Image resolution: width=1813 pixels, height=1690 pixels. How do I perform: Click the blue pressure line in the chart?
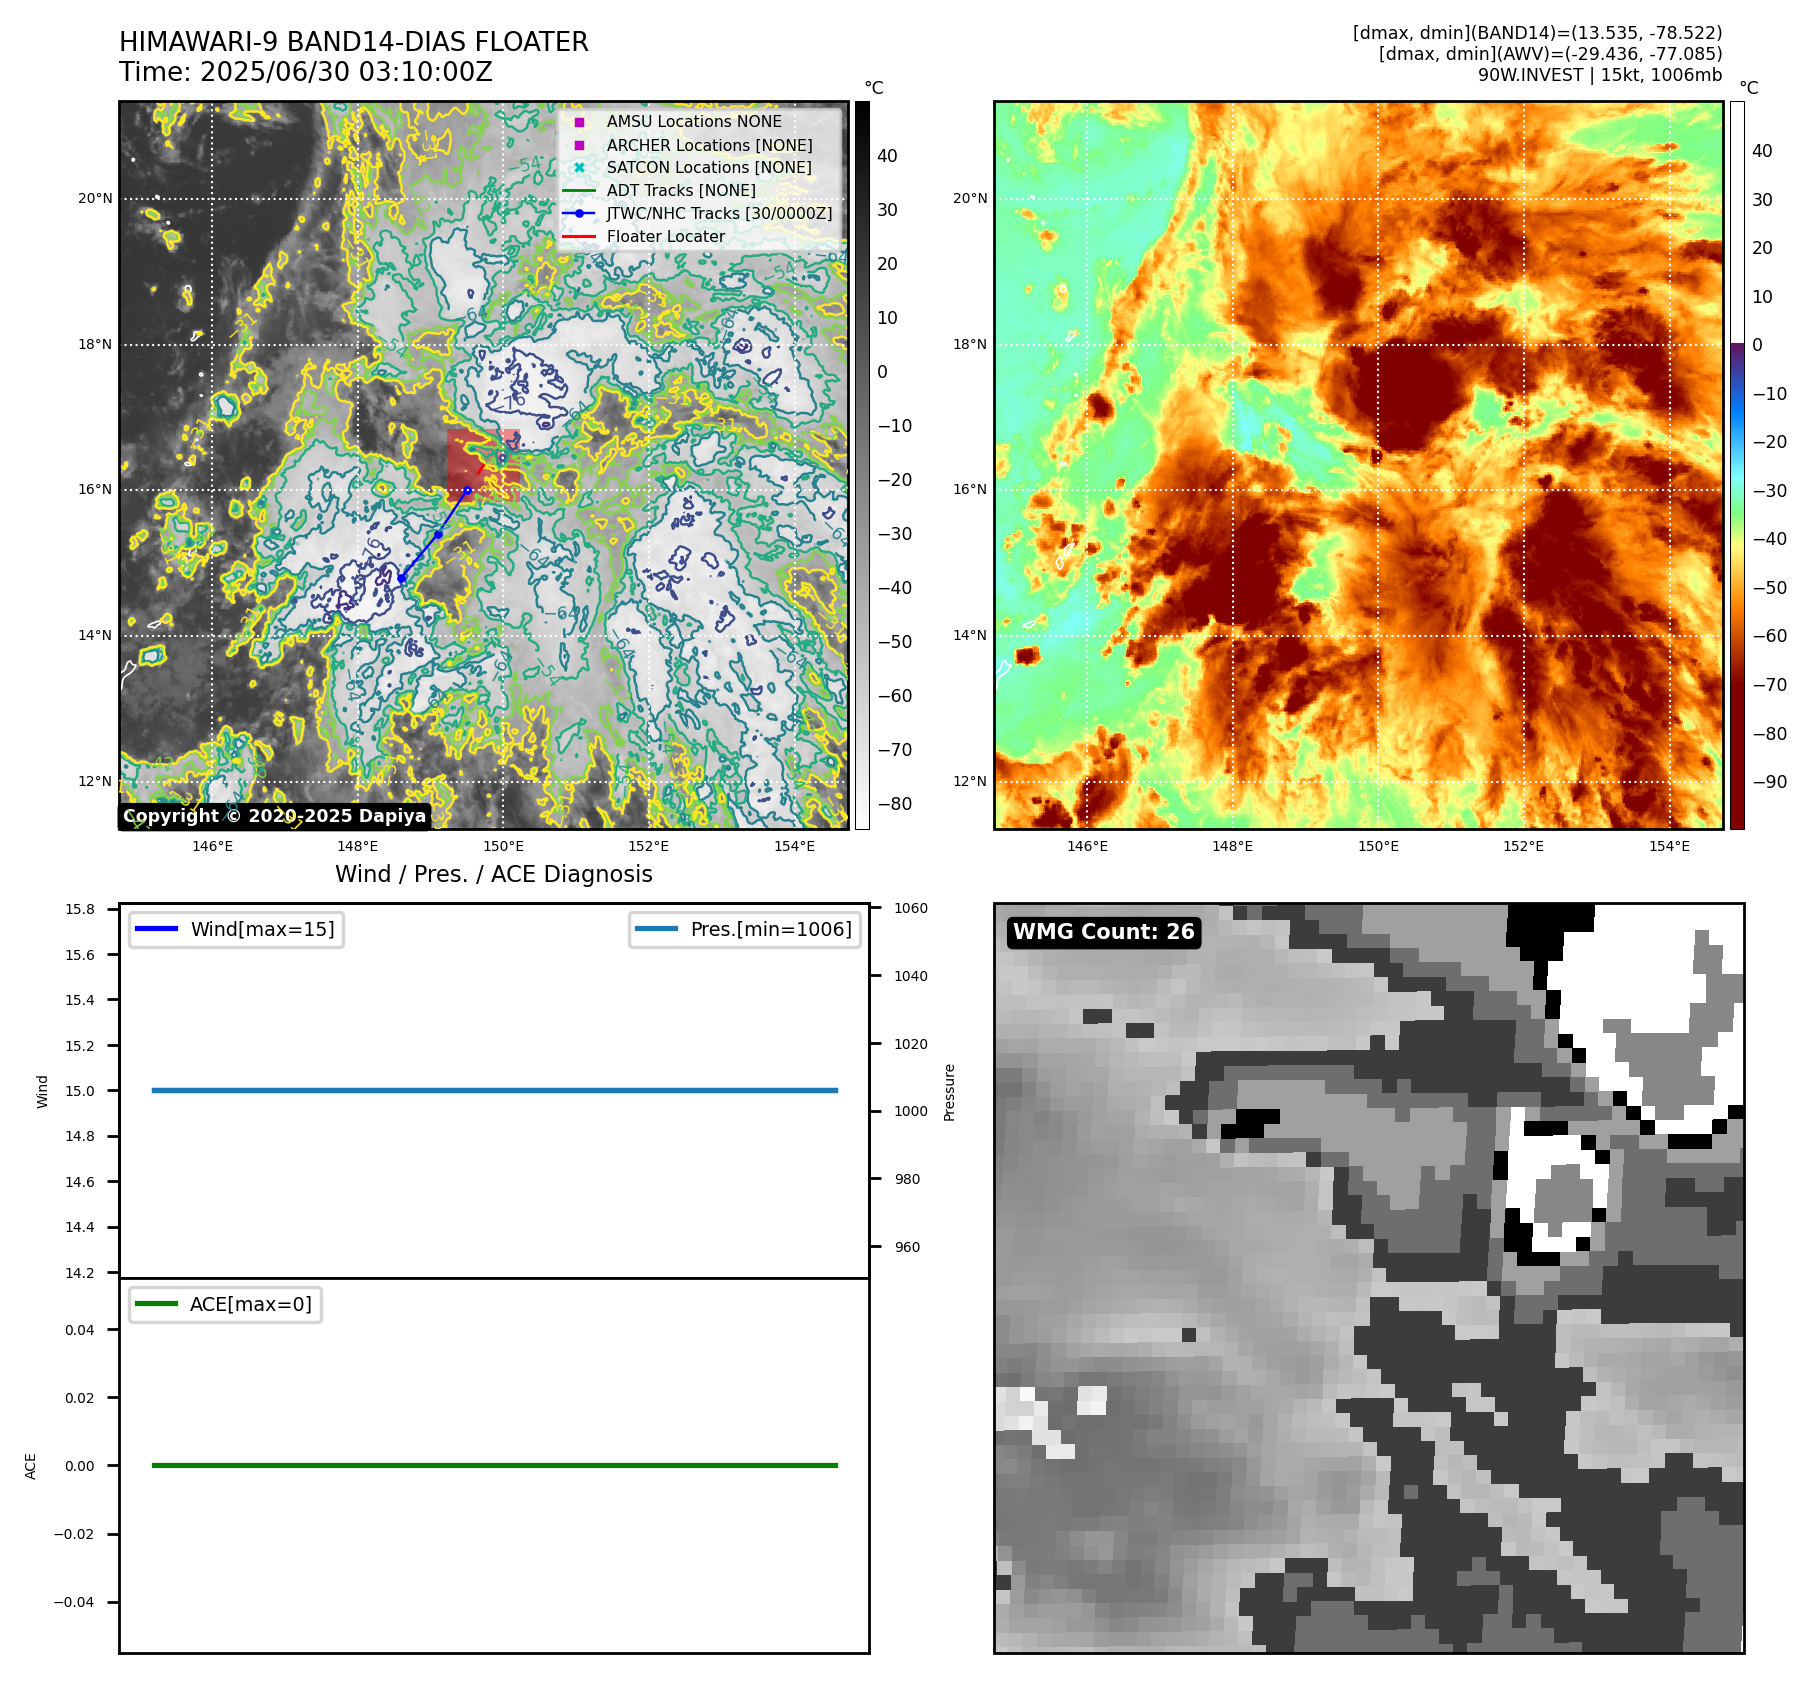[495, 1090]
